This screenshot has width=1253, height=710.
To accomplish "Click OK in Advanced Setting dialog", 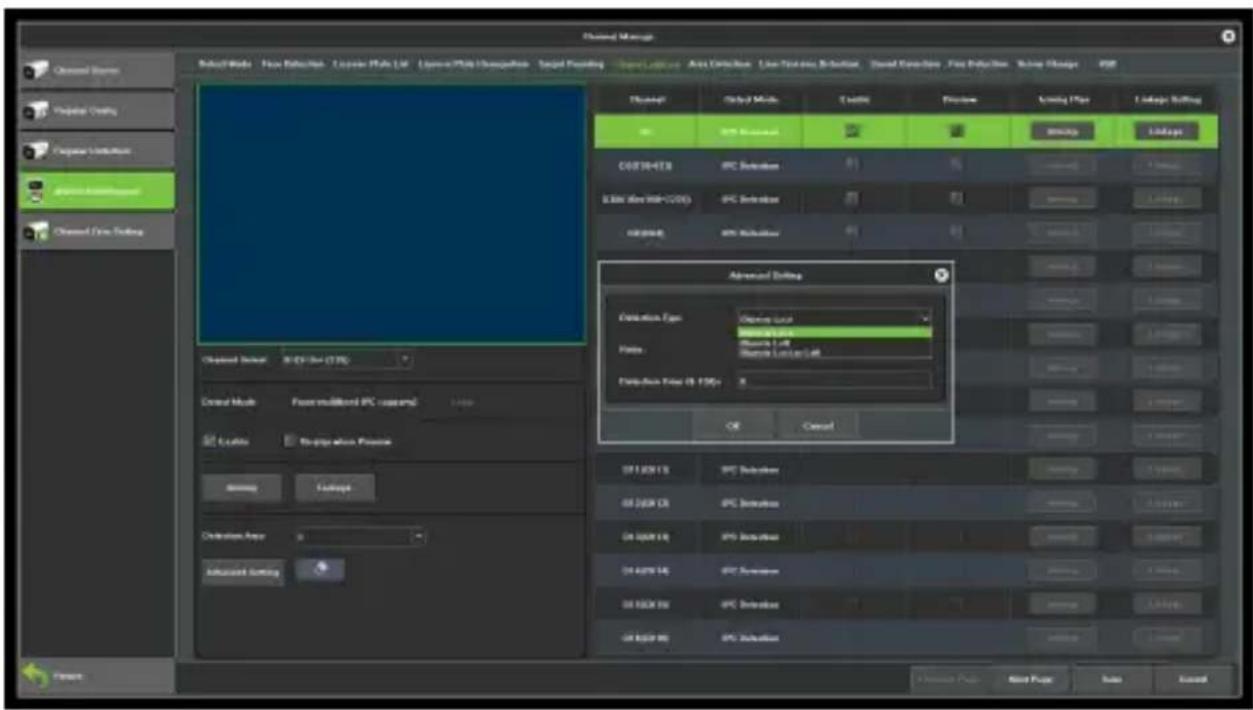I will coord(733,425).
